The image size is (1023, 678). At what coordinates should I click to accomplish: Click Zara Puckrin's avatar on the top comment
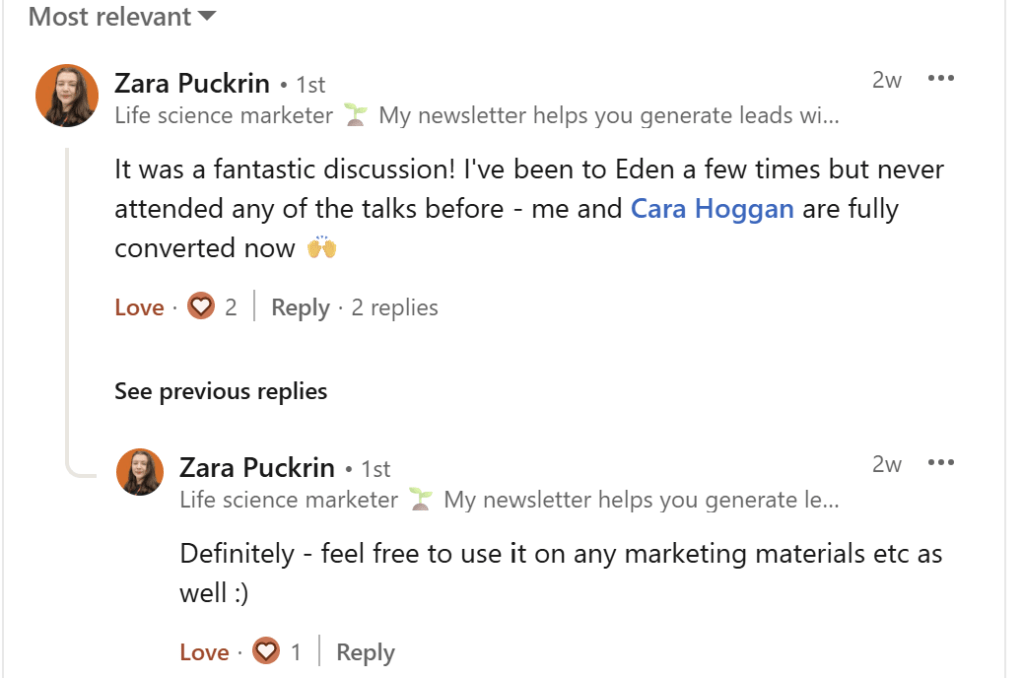(67, 96)
